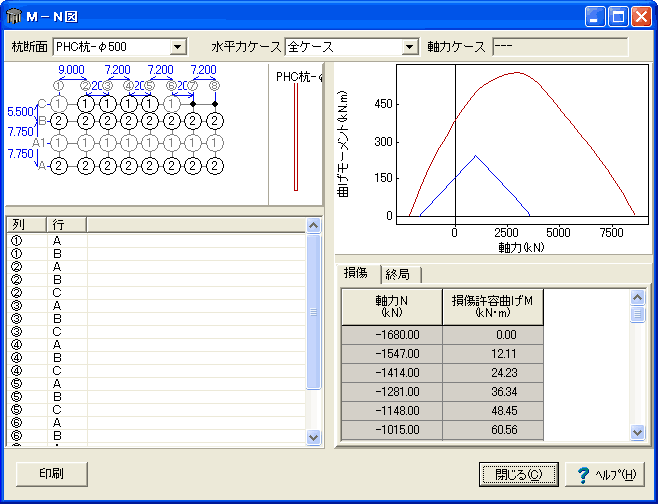
Task: Select list row ⑤ C
Action: point(156,410)
